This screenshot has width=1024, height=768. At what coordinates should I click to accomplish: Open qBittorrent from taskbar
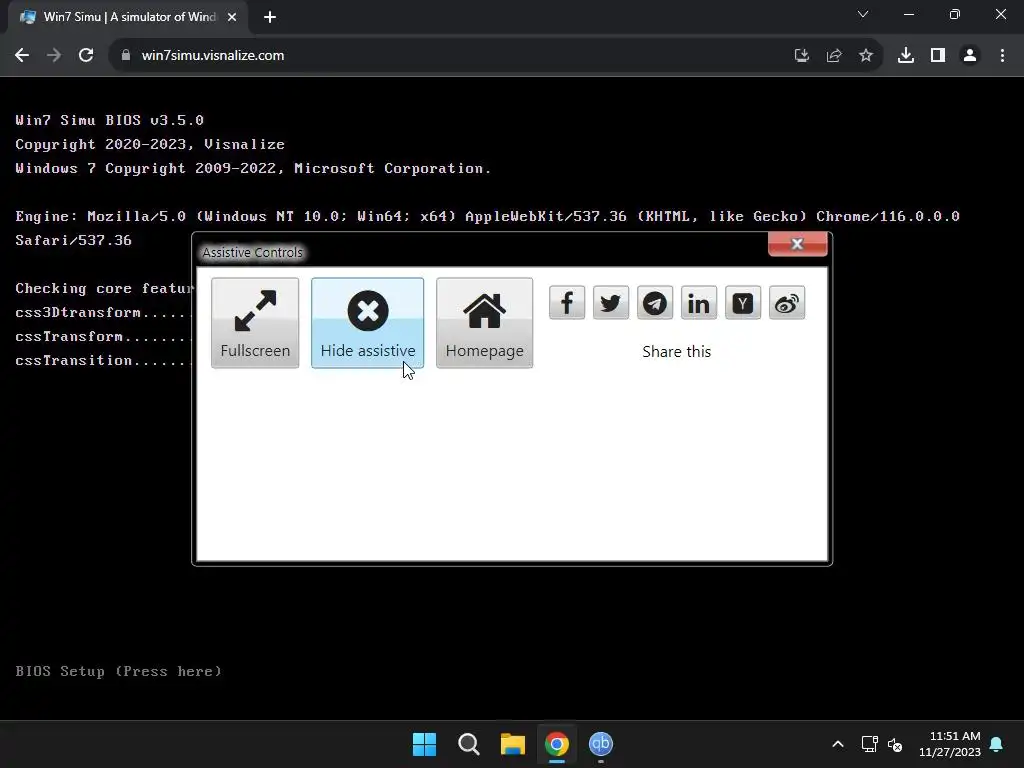(601, 744)
